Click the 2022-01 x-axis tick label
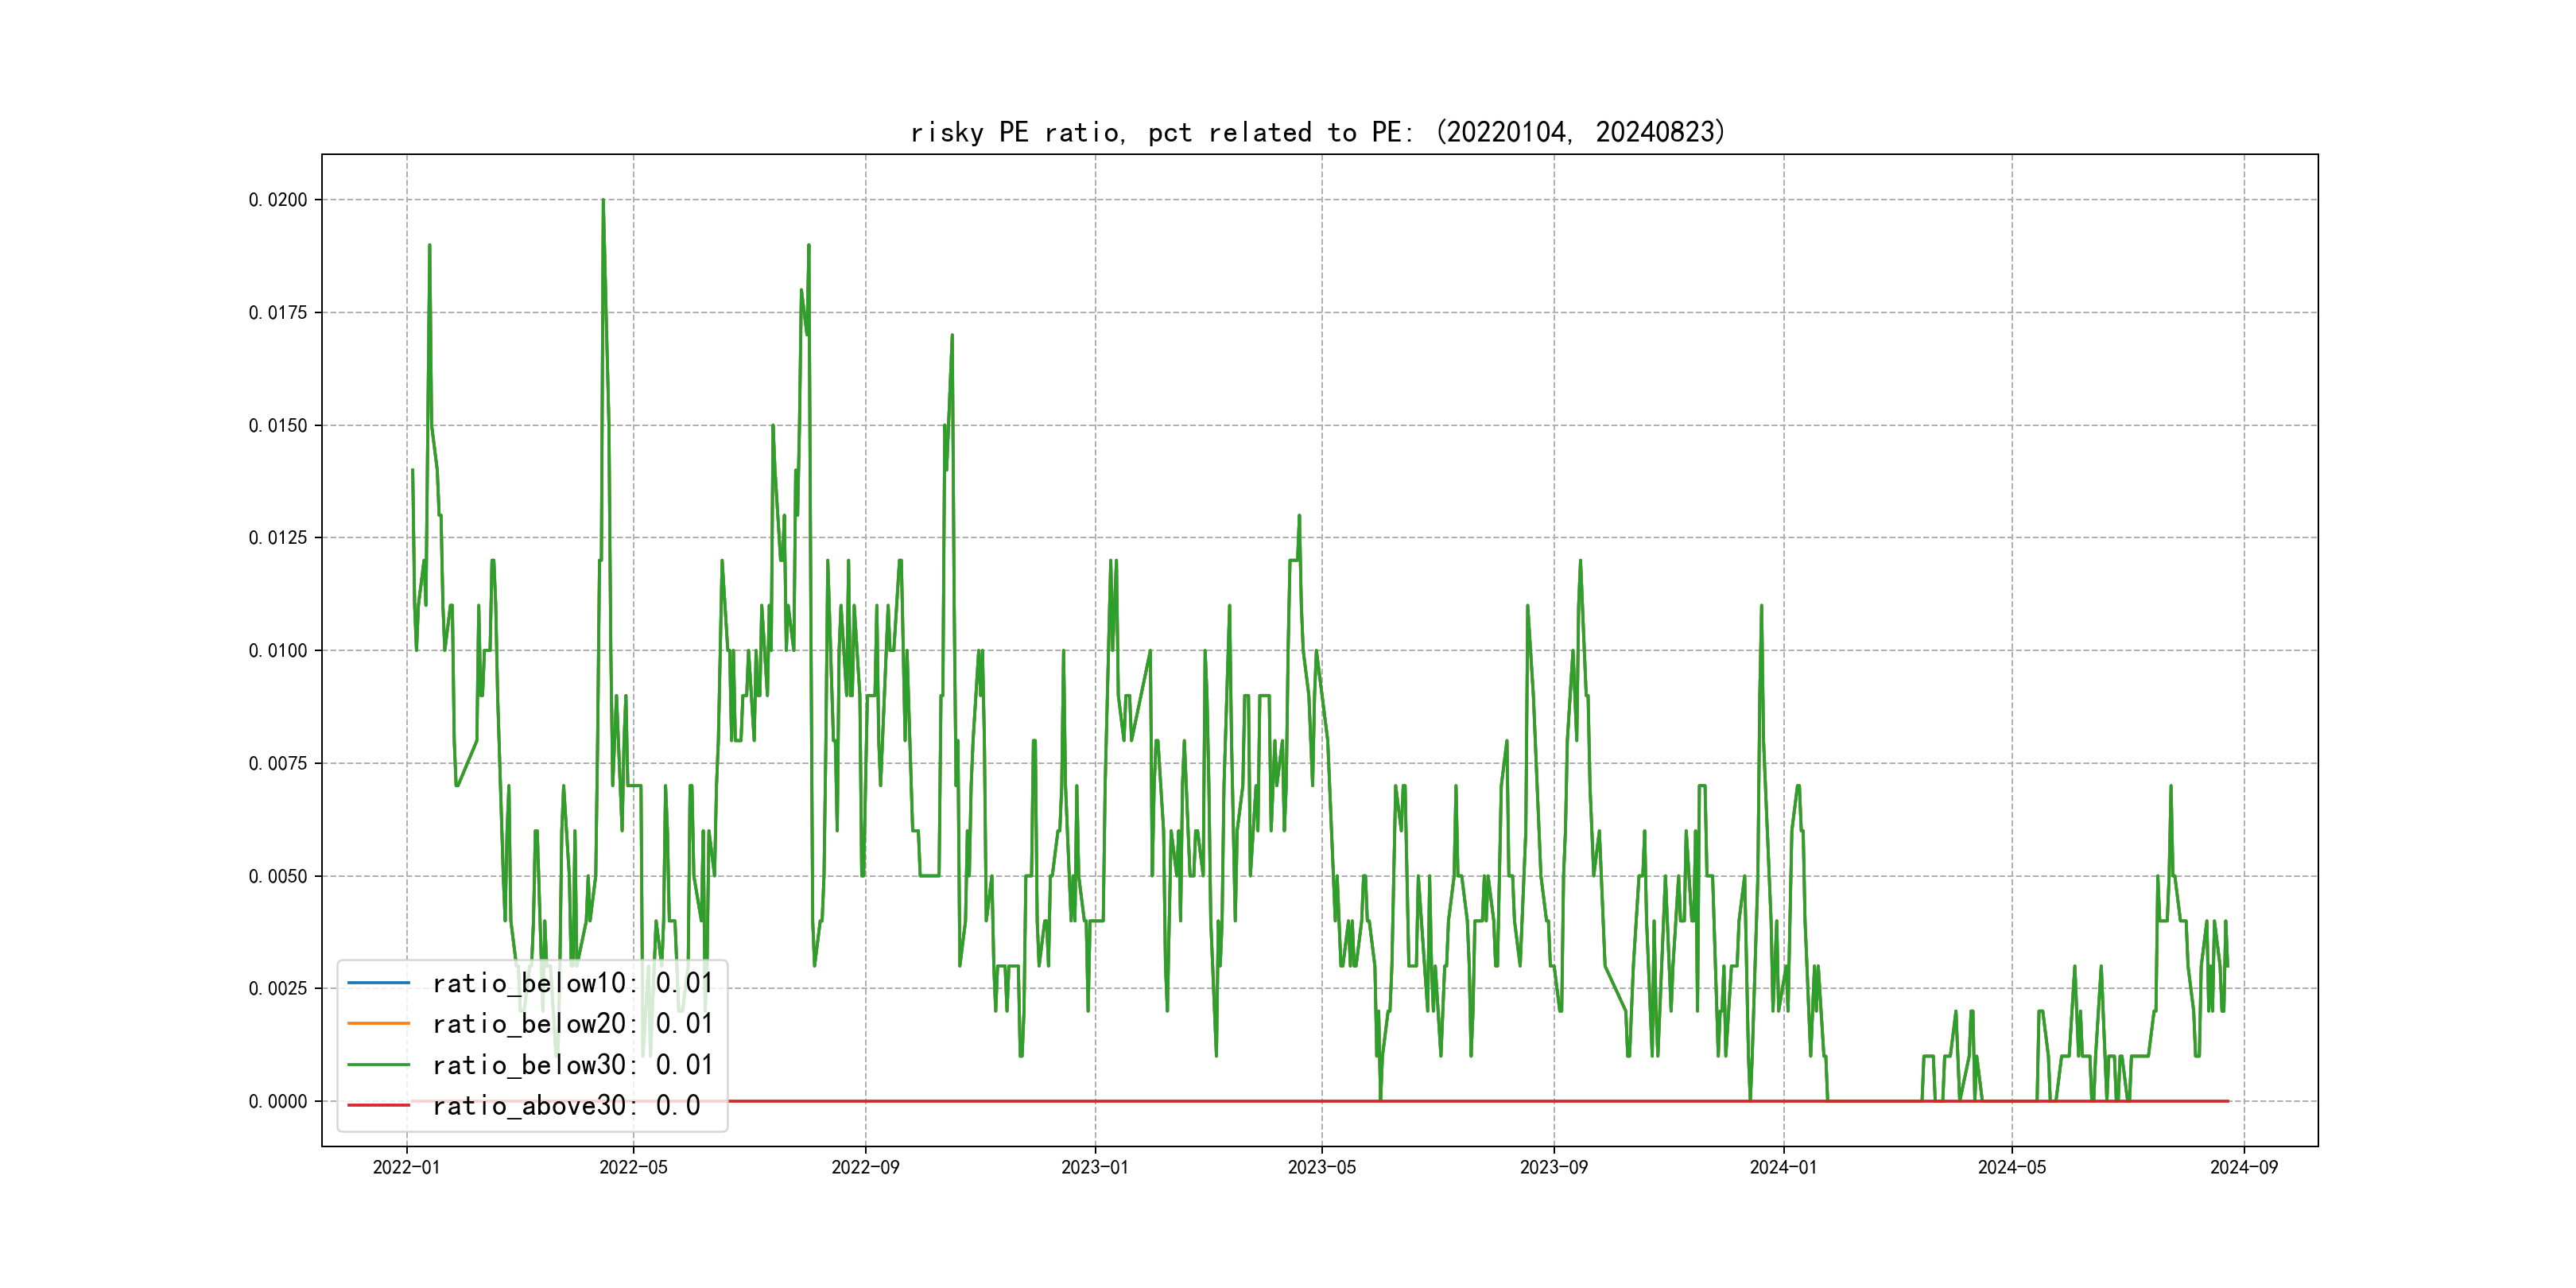Viewport: 2576px width, 1288px height. tap(406, 1167)
